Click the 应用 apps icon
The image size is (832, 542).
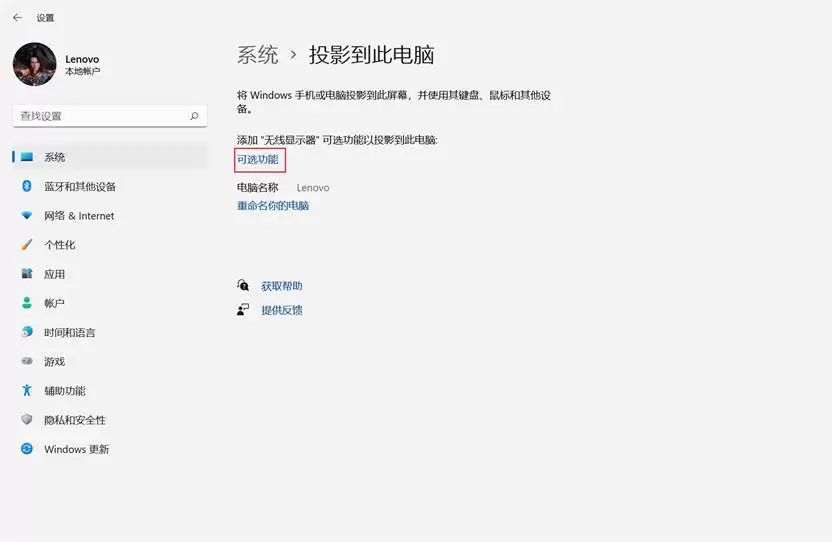27,273
